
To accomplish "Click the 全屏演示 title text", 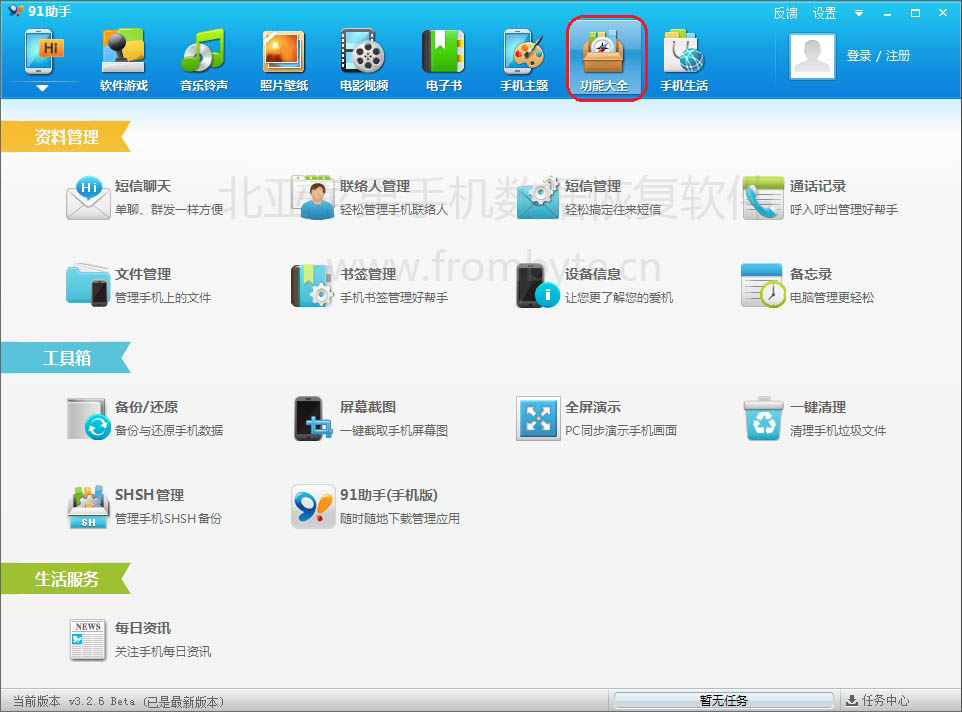I will click(593, 407).
